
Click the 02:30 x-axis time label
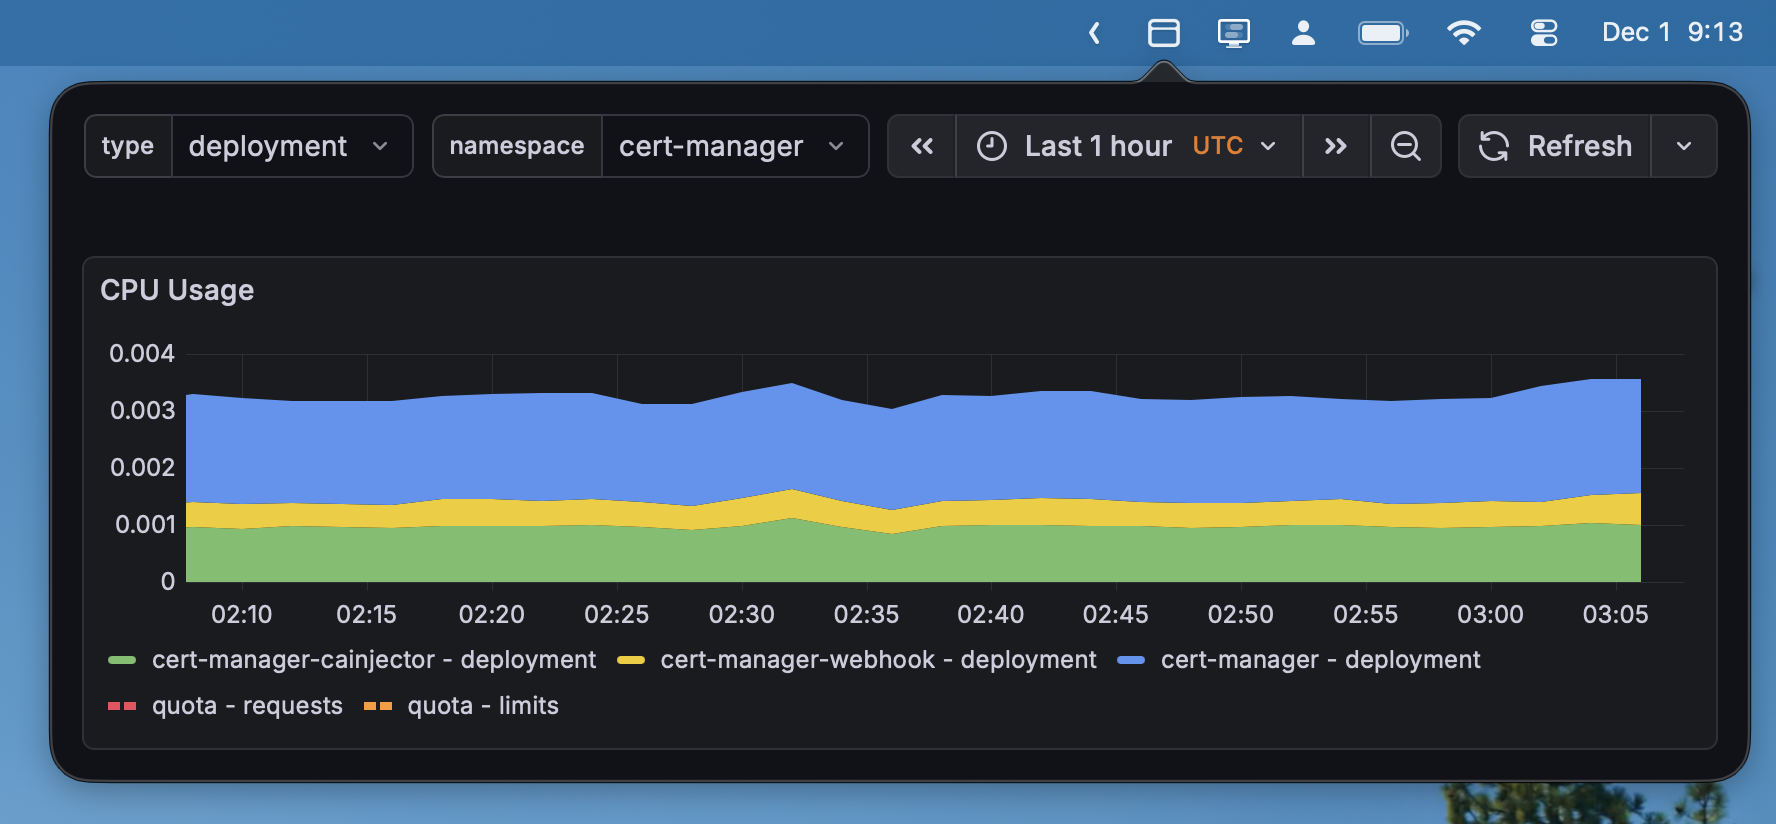point(741,614)
